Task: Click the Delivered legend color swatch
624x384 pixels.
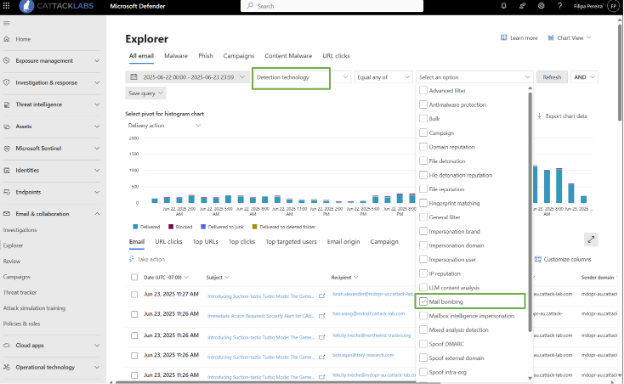Action: [x=135, y=227]
